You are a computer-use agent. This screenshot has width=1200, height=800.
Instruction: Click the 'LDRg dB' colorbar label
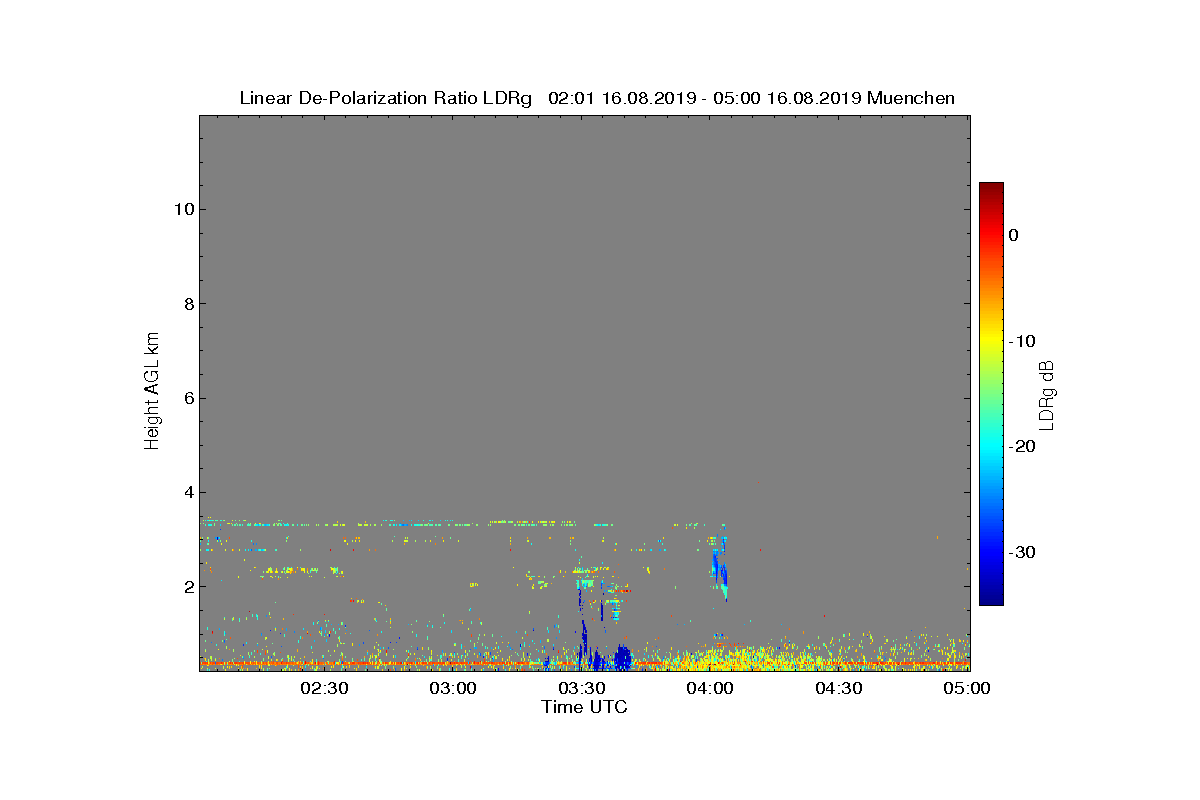[1047, 394]
